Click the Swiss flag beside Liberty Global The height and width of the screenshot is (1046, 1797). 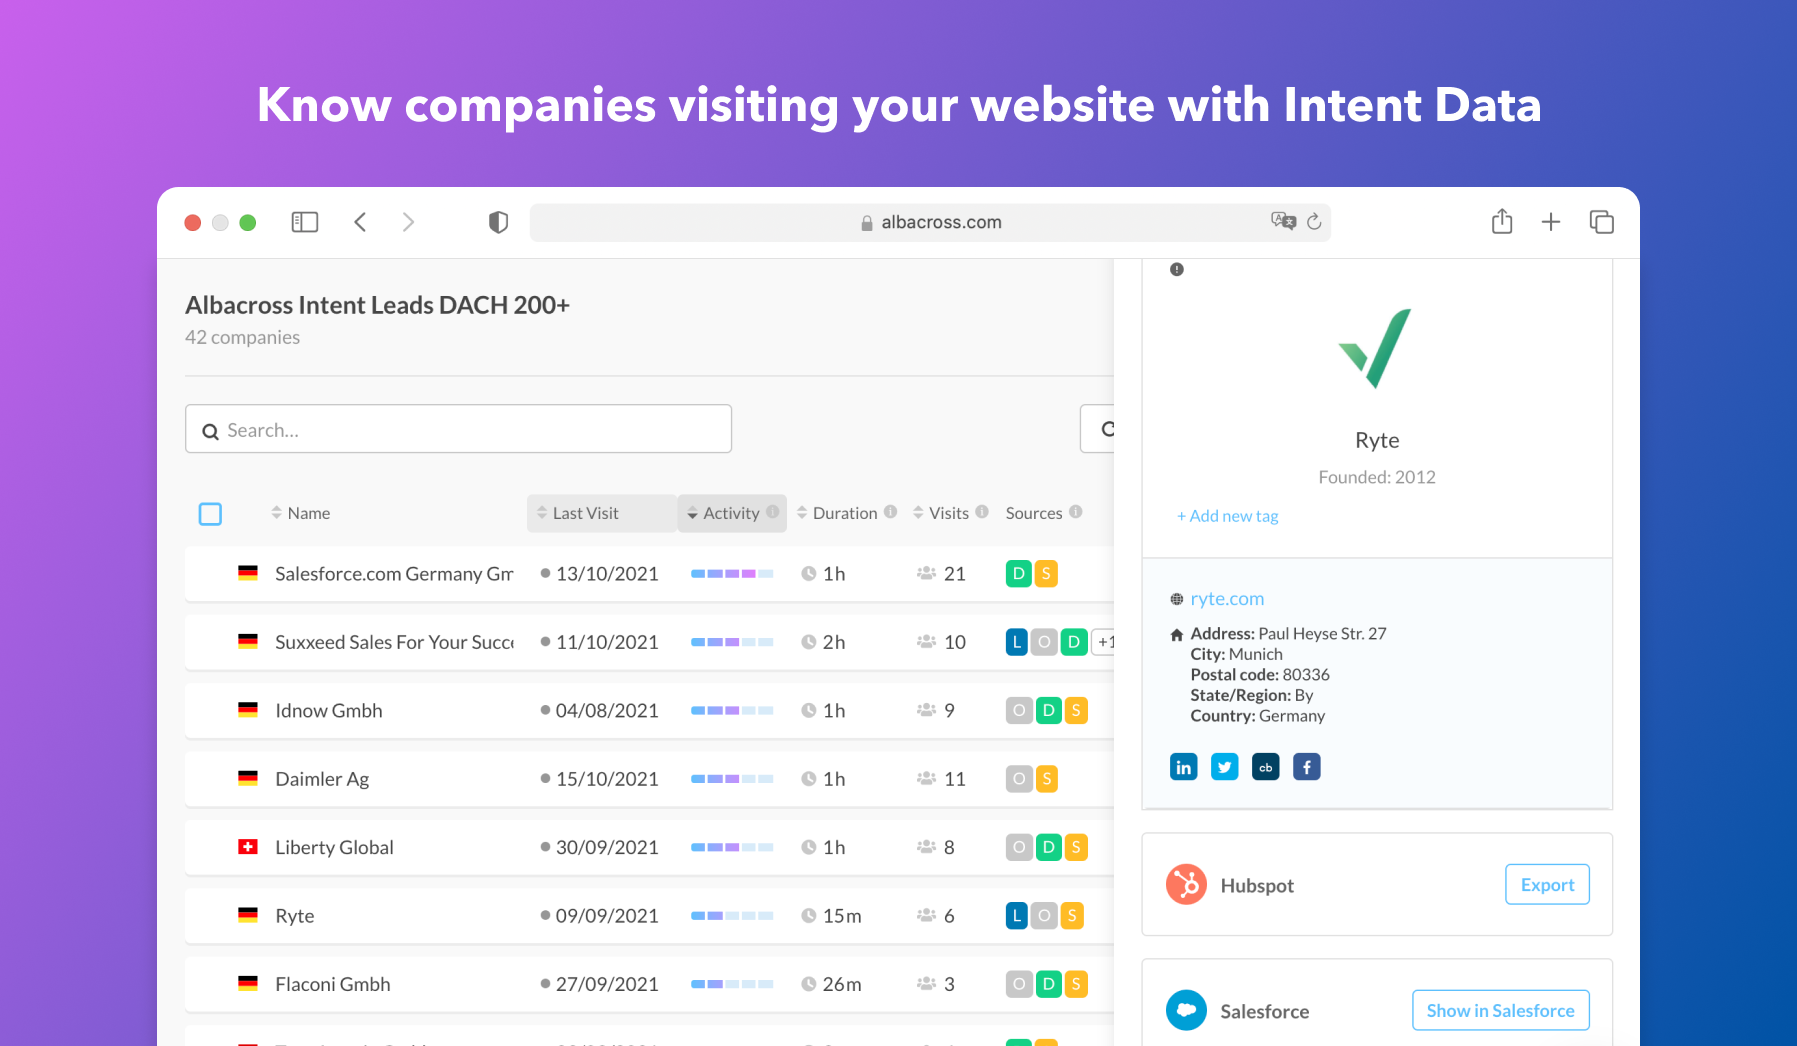point(248,847)
